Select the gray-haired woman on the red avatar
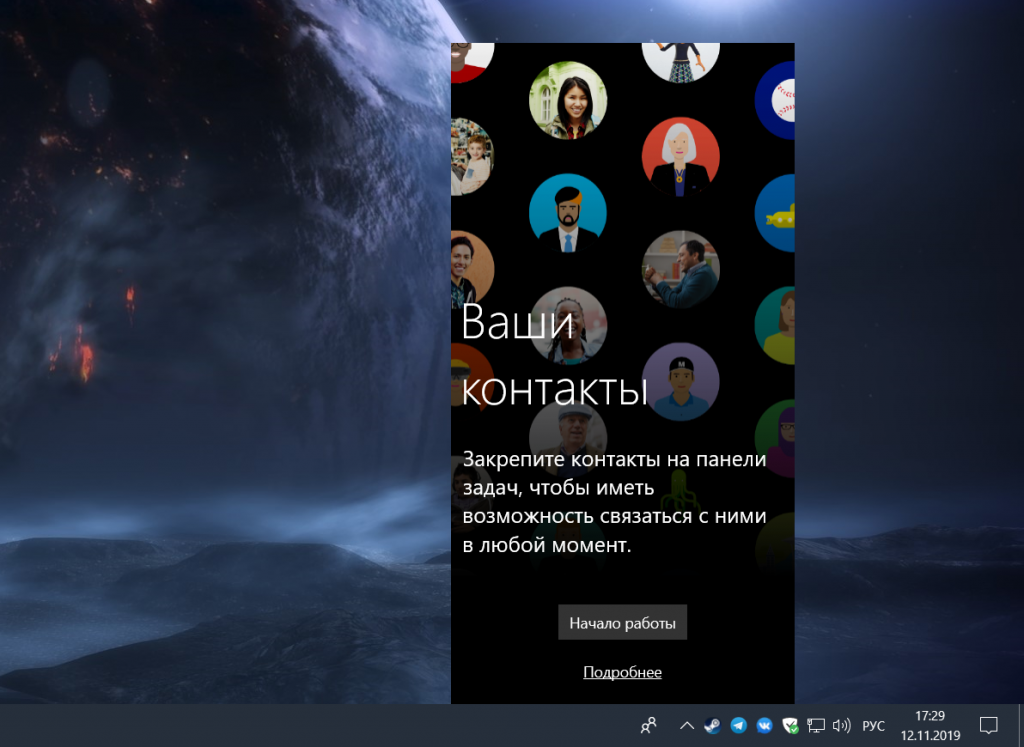Viewport: 1024px width, 747px height. coord(680,157)
